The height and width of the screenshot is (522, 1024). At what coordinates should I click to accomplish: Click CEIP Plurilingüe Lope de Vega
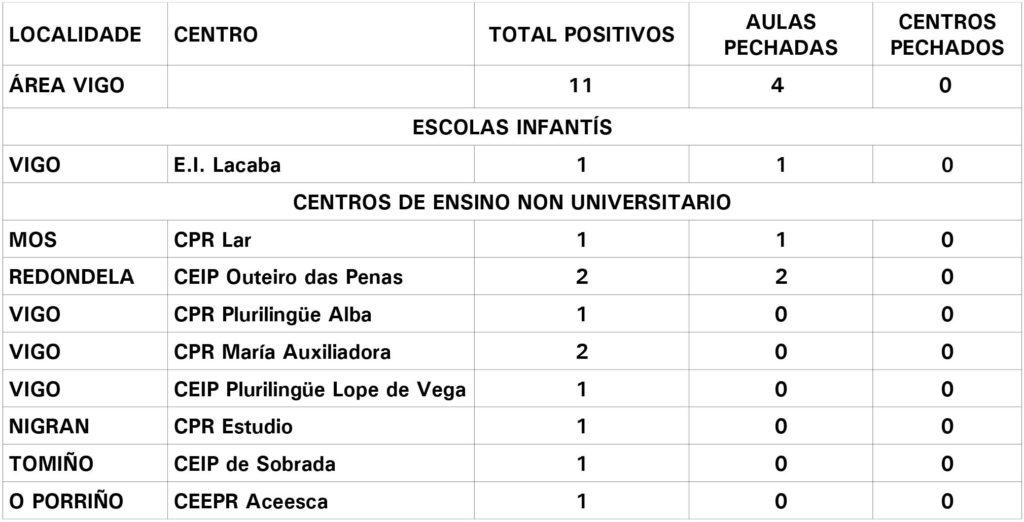tap(320, 390)
